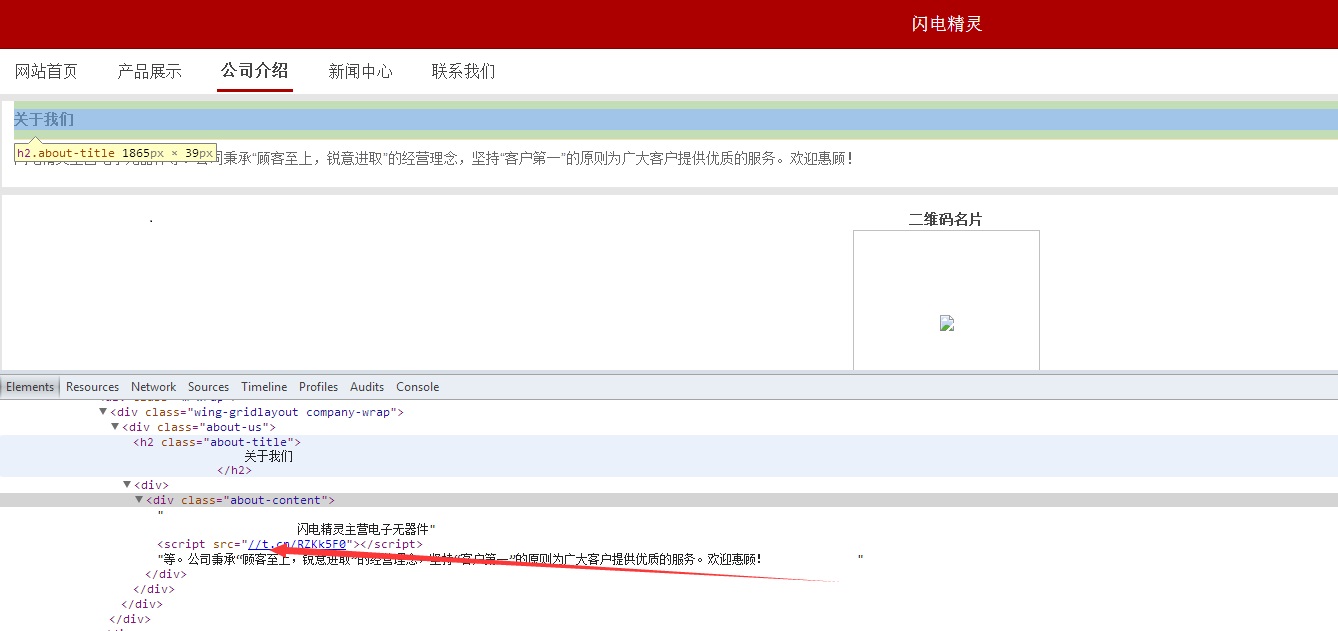Click the 二维码名片 heading
This screenshot has height=631, width=1338.
click(x=945, y=219)
